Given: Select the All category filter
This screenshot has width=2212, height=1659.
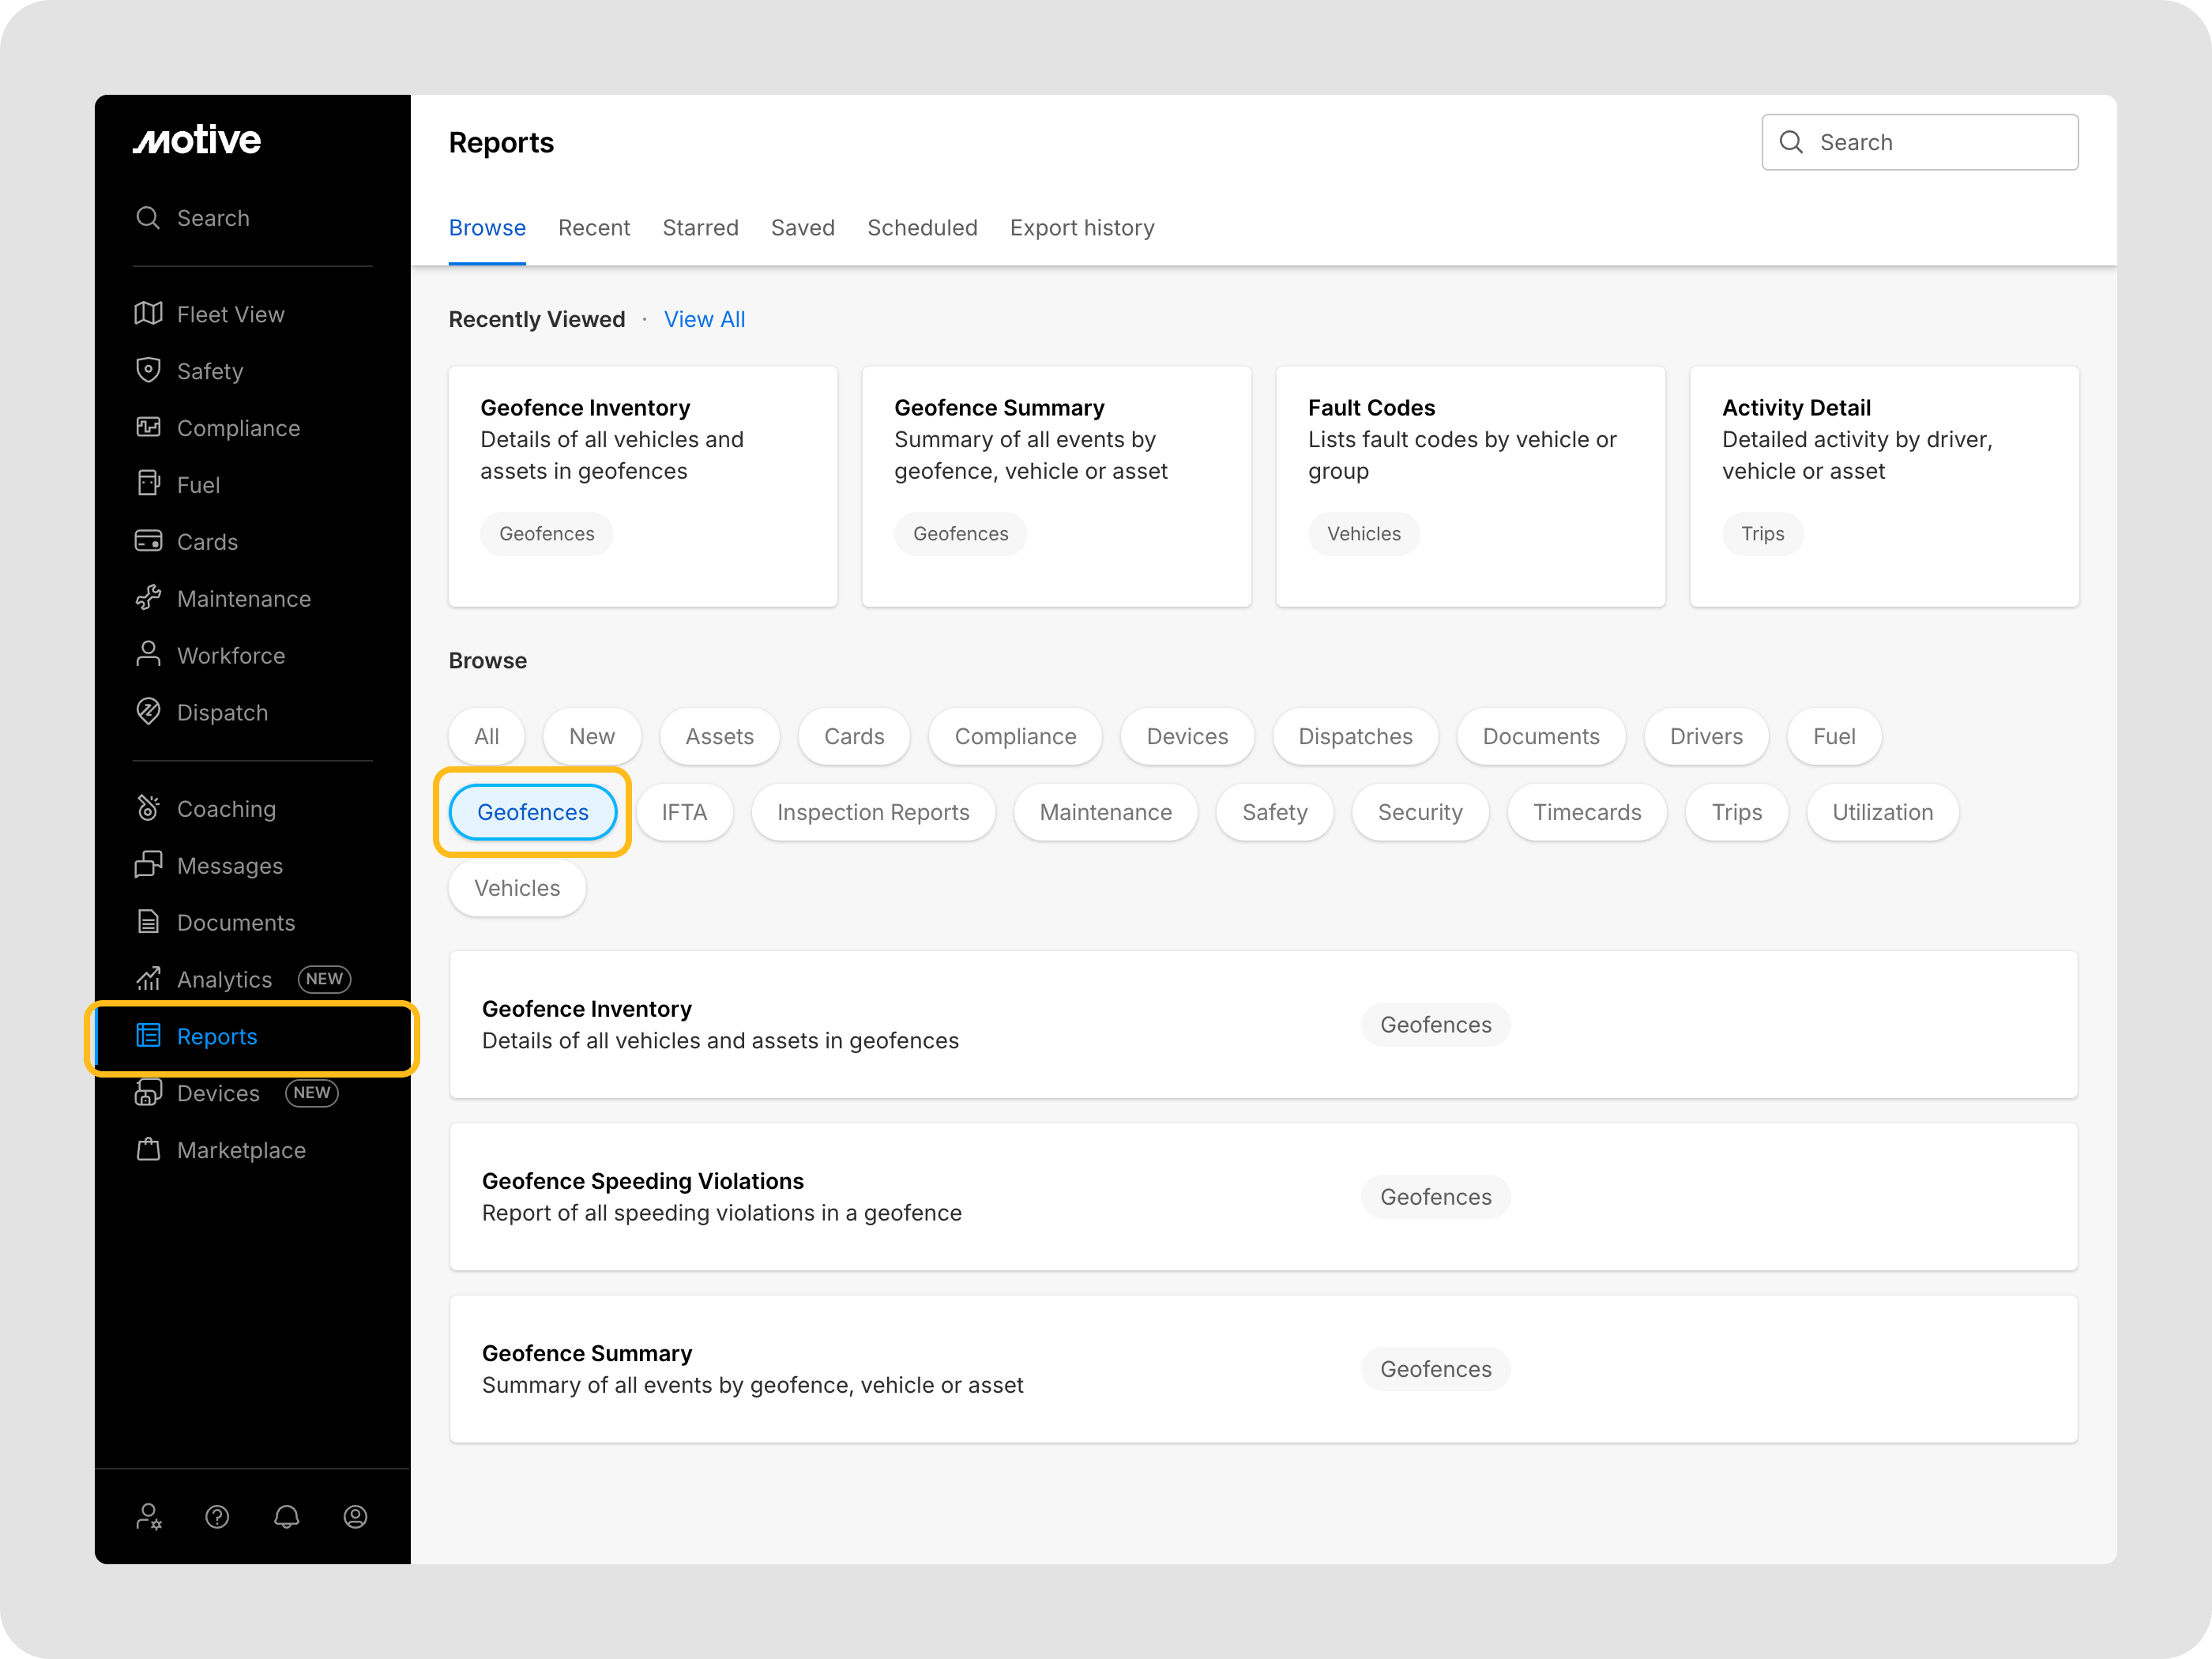Looking at the screenshot, I should [486, 736].
